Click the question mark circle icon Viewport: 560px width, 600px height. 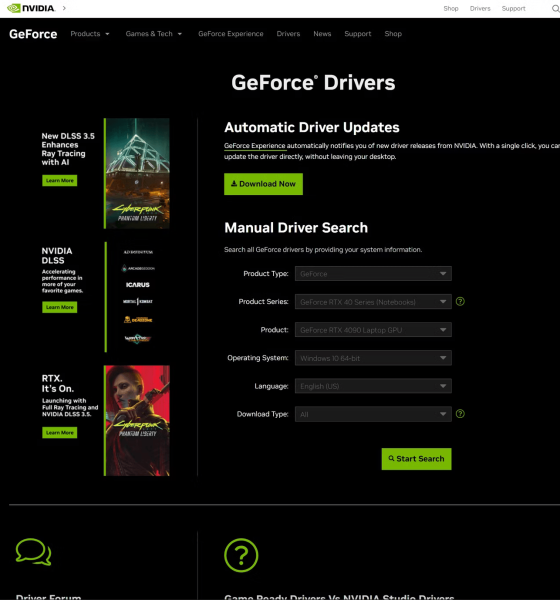tap(241, 555)
